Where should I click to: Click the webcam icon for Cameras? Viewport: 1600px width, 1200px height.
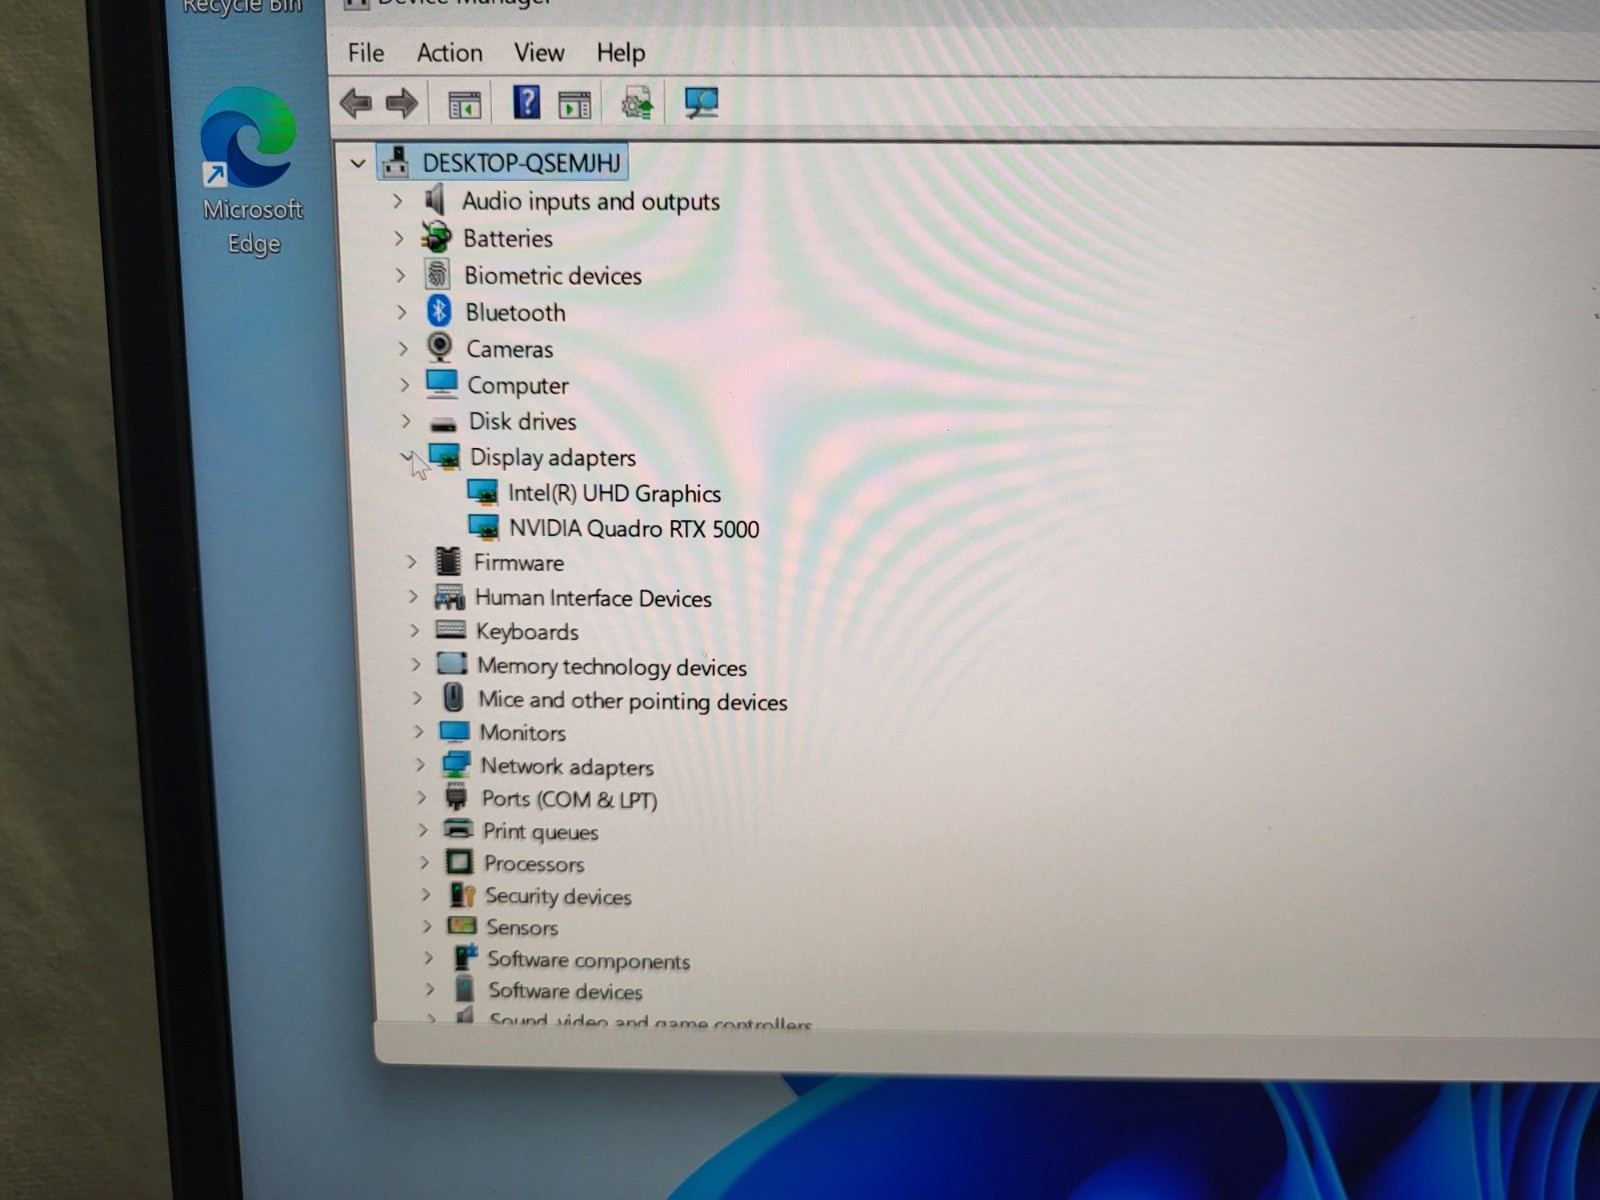coord(439,347)
